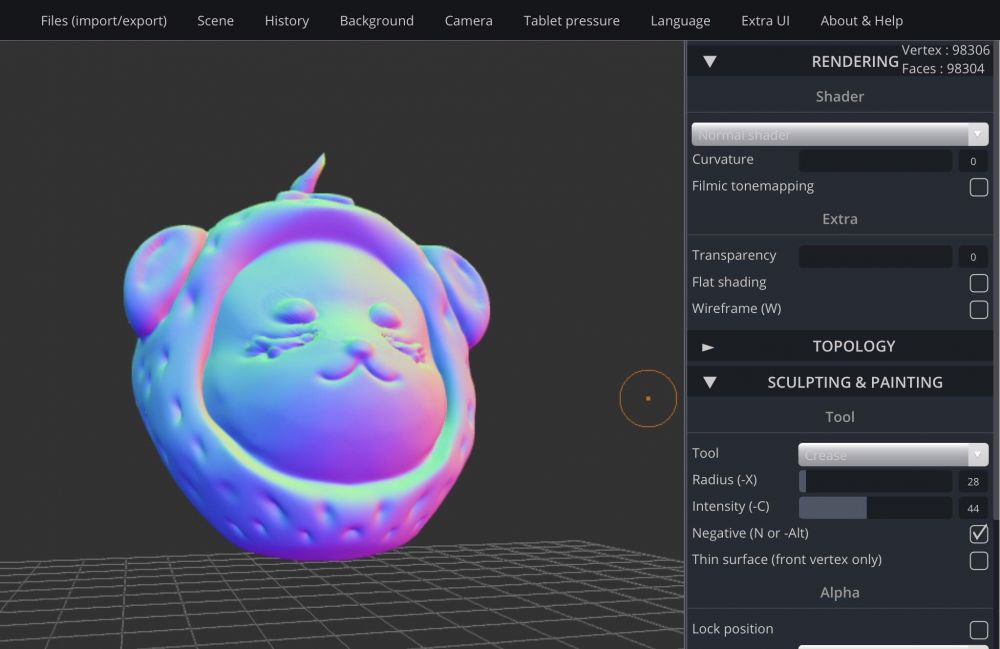Open the Scene menu
Screen dimensions: 1000x649
pos(215,20)
